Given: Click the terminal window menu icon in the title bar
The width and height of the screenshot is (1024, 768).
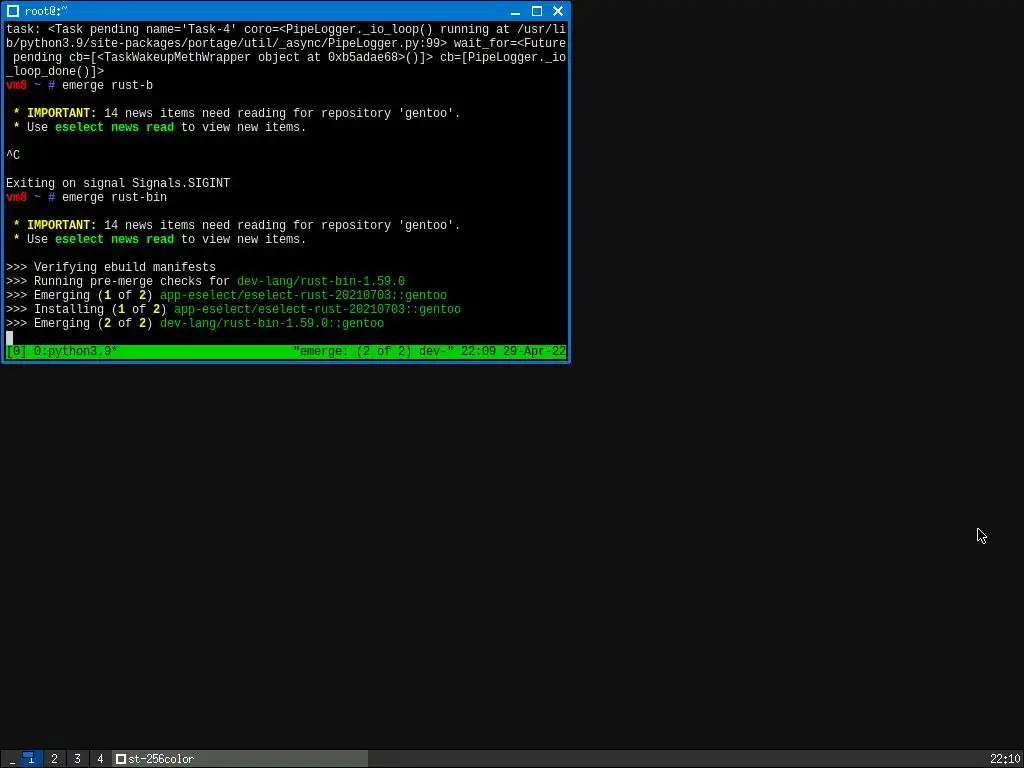Looking at the screenshot, I should click(12, 11).
